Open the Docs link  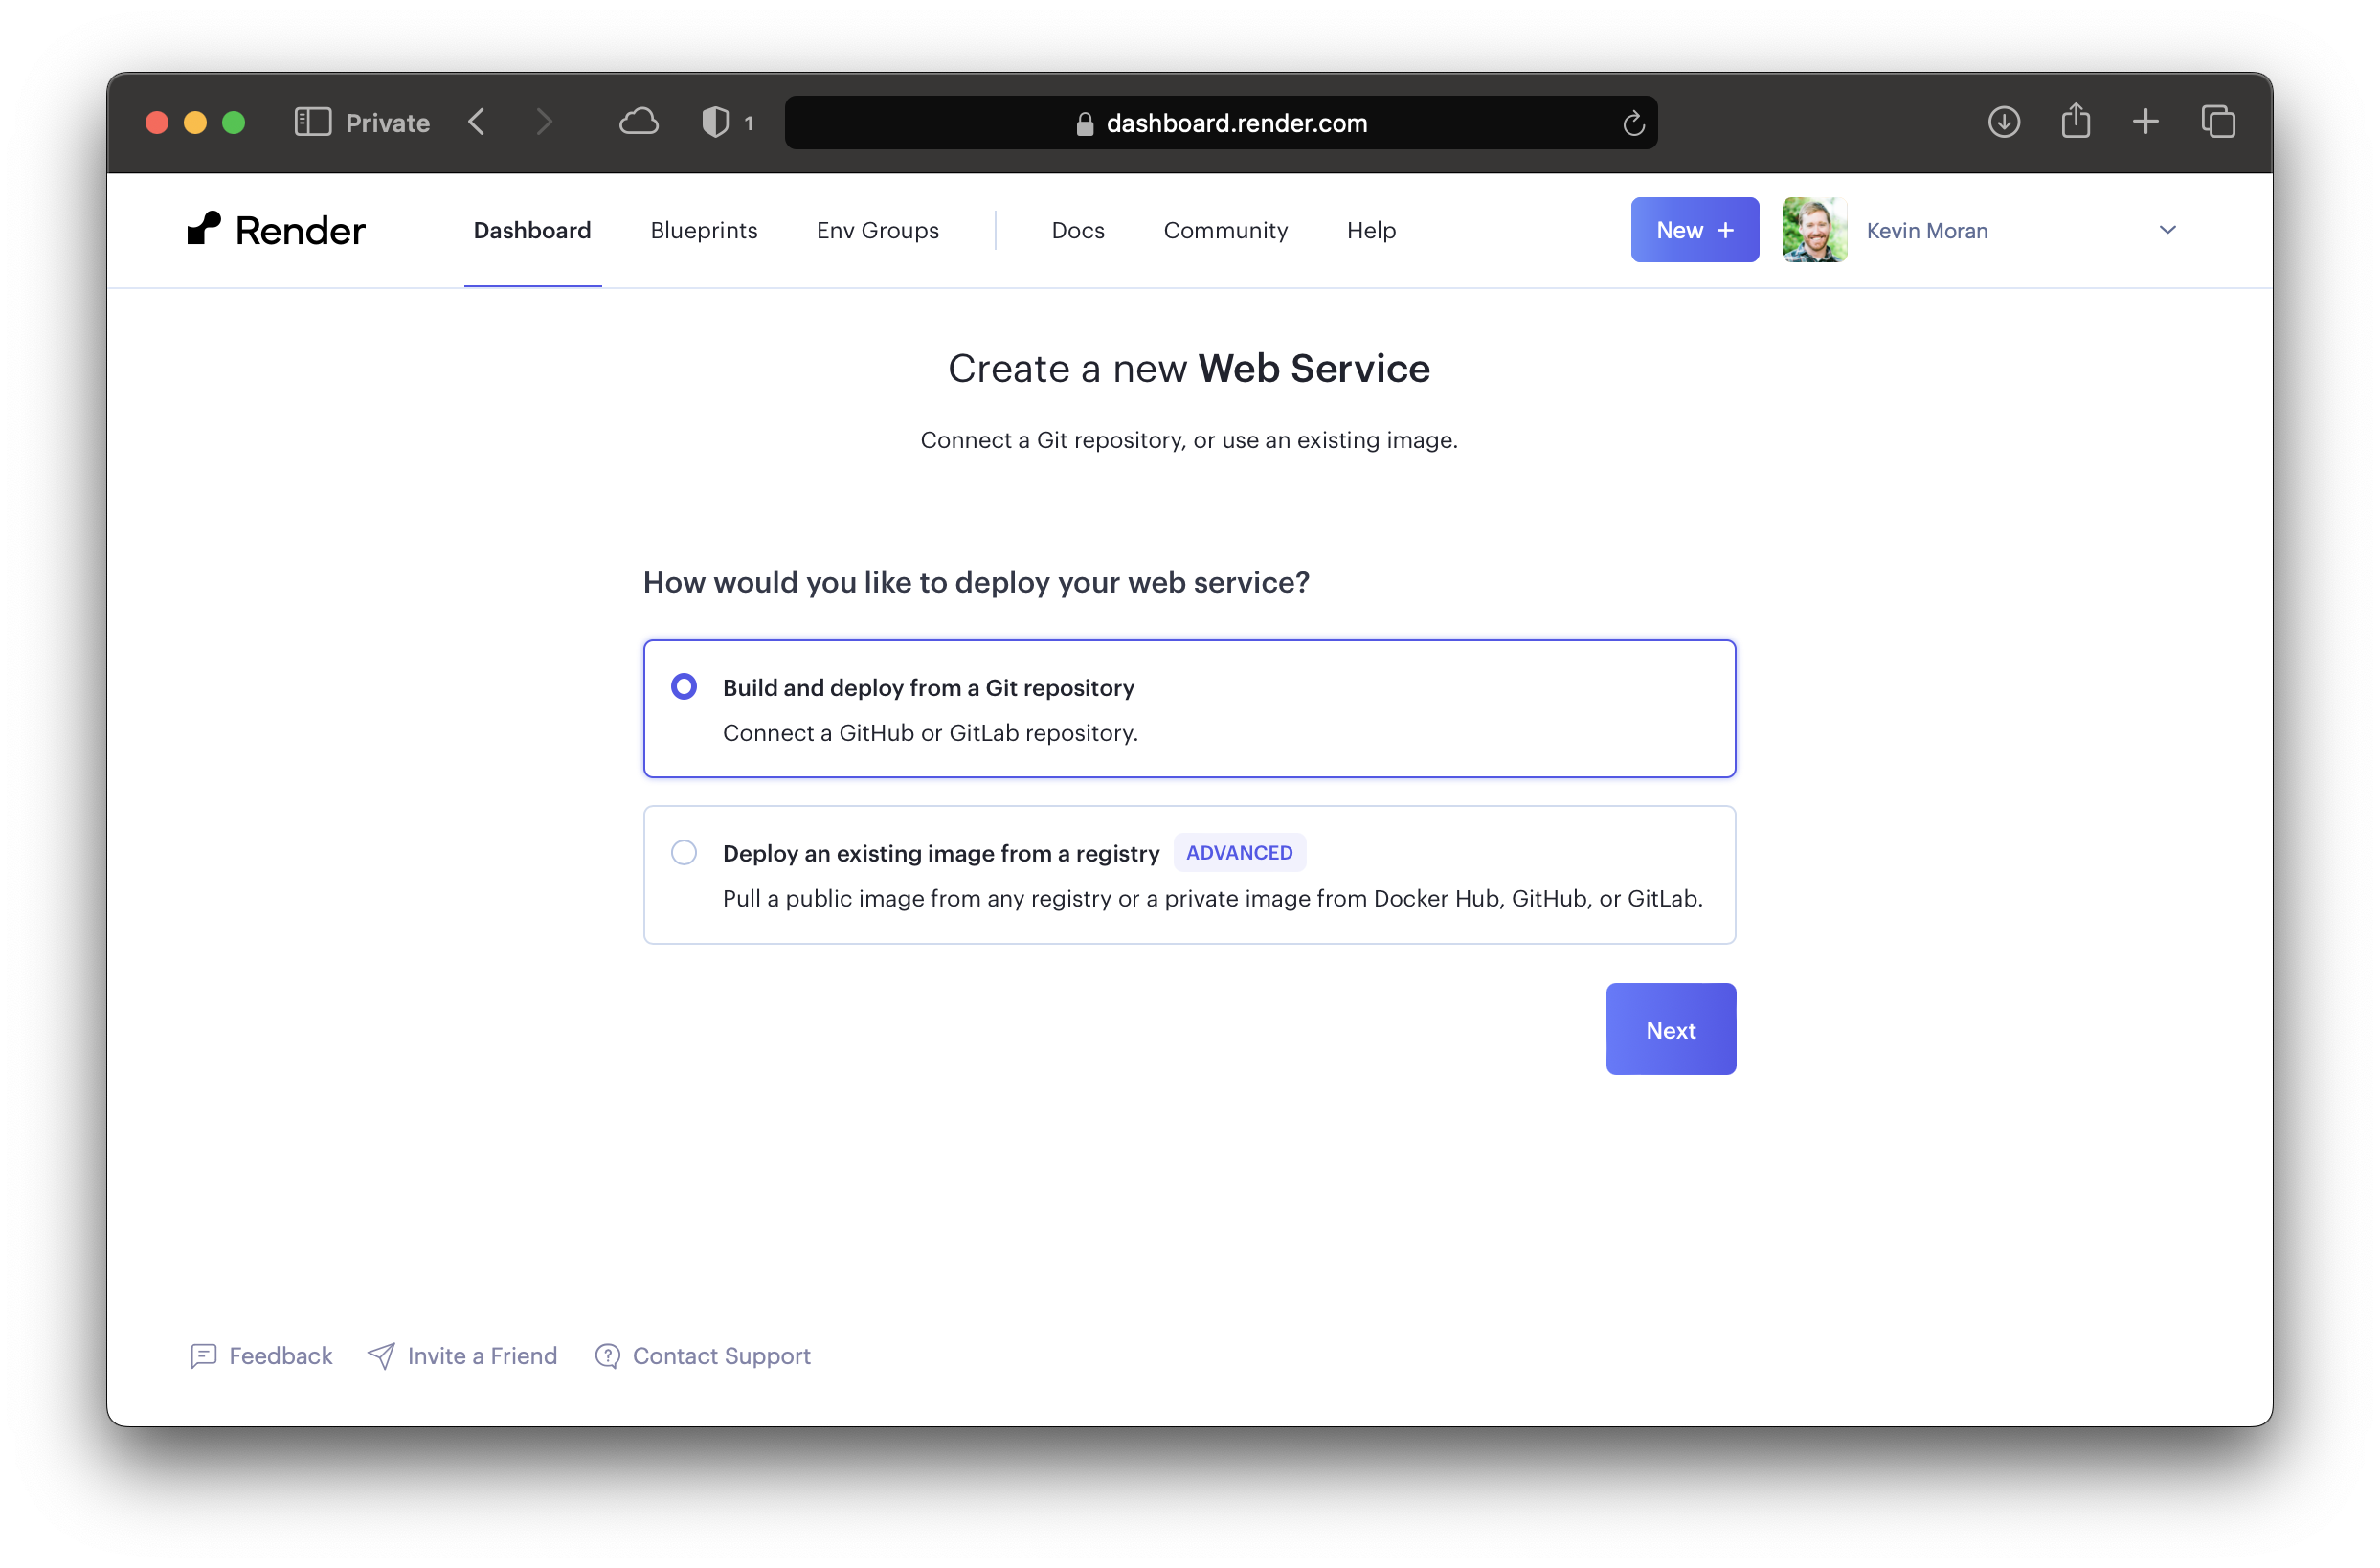coord(1078,230)
